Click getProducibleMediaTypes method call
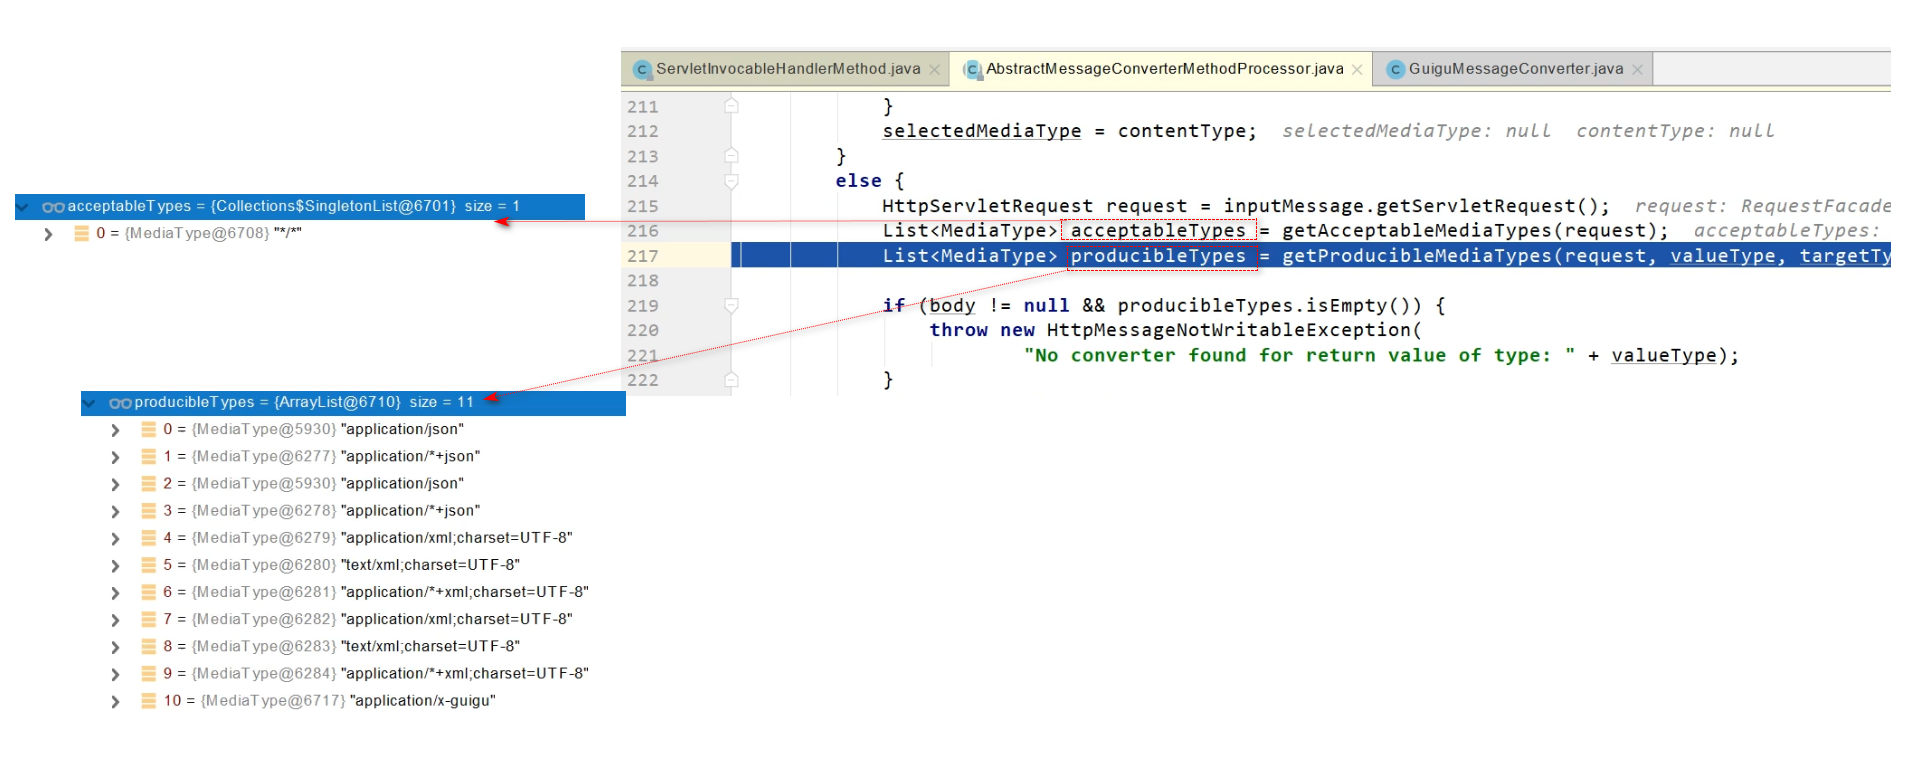Viewport: 1910px width, 774px height. tap(1417, 256)
